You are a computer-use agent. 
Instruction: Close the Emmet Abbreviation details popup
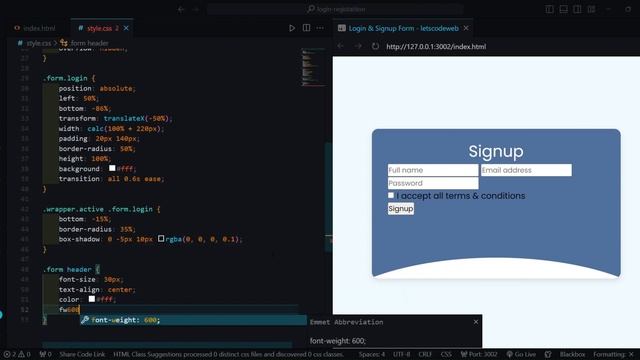(x=476, y=322)
